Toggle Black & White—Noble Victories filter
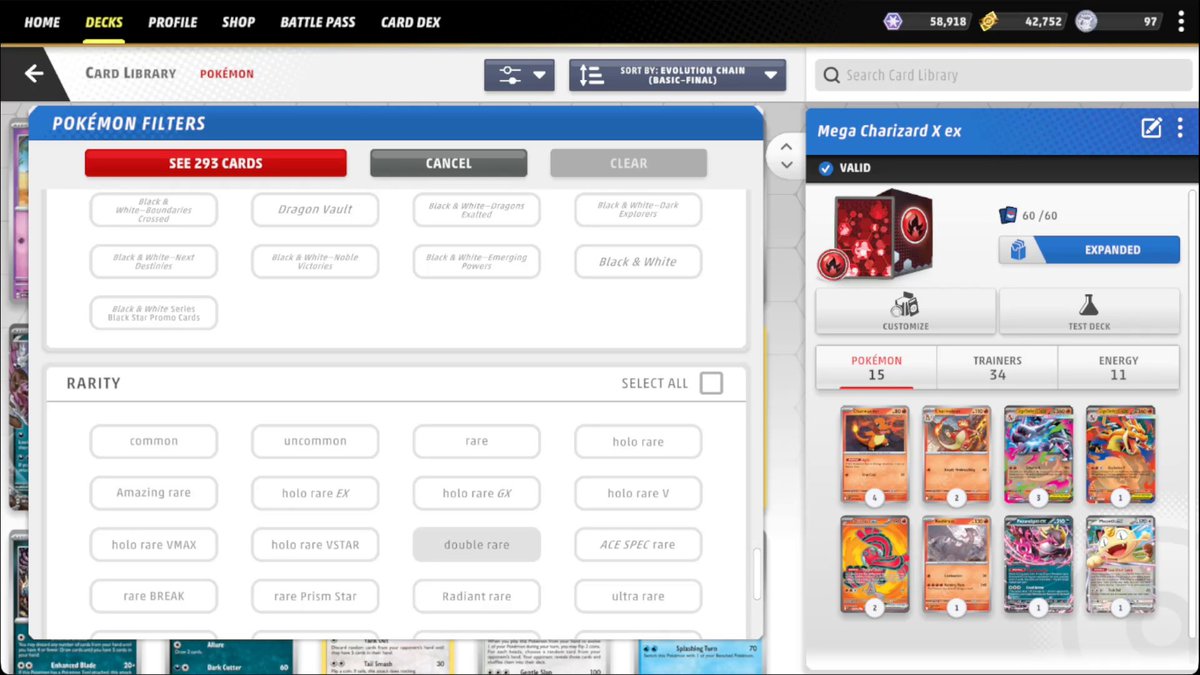Screen dimensions: 1200x675 (315, 262)
